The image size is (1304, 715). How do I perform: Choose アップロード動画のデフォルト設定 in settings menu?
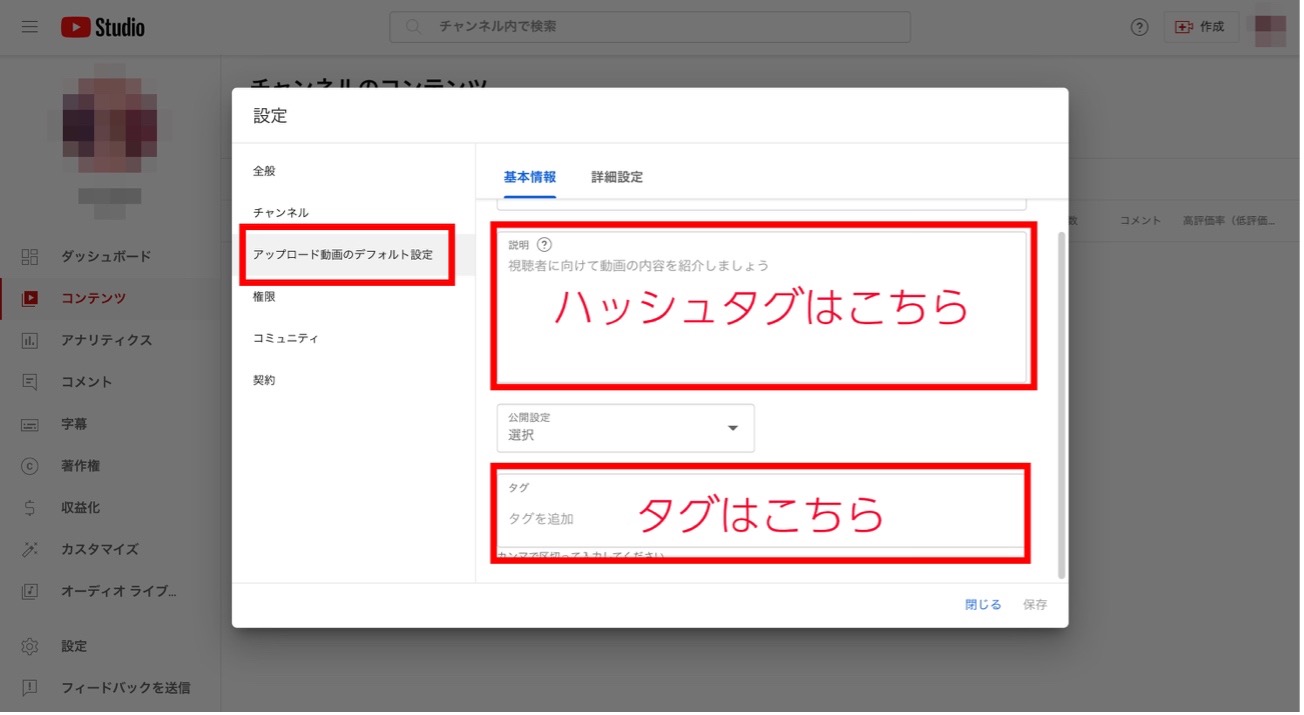click(x=343, y=255)
